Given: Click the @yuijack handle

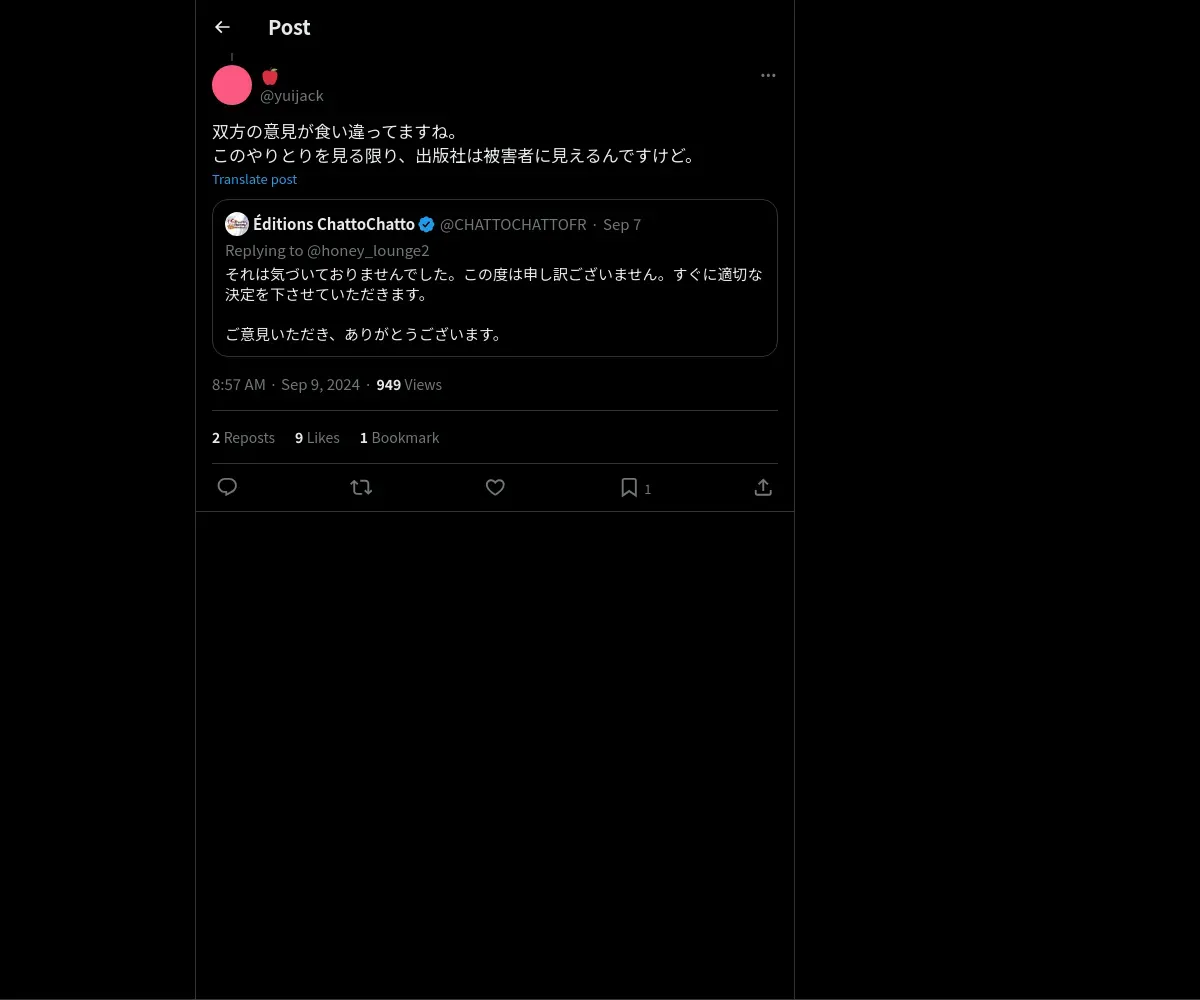Looking at the screenshot, I should tap(292, 96).
